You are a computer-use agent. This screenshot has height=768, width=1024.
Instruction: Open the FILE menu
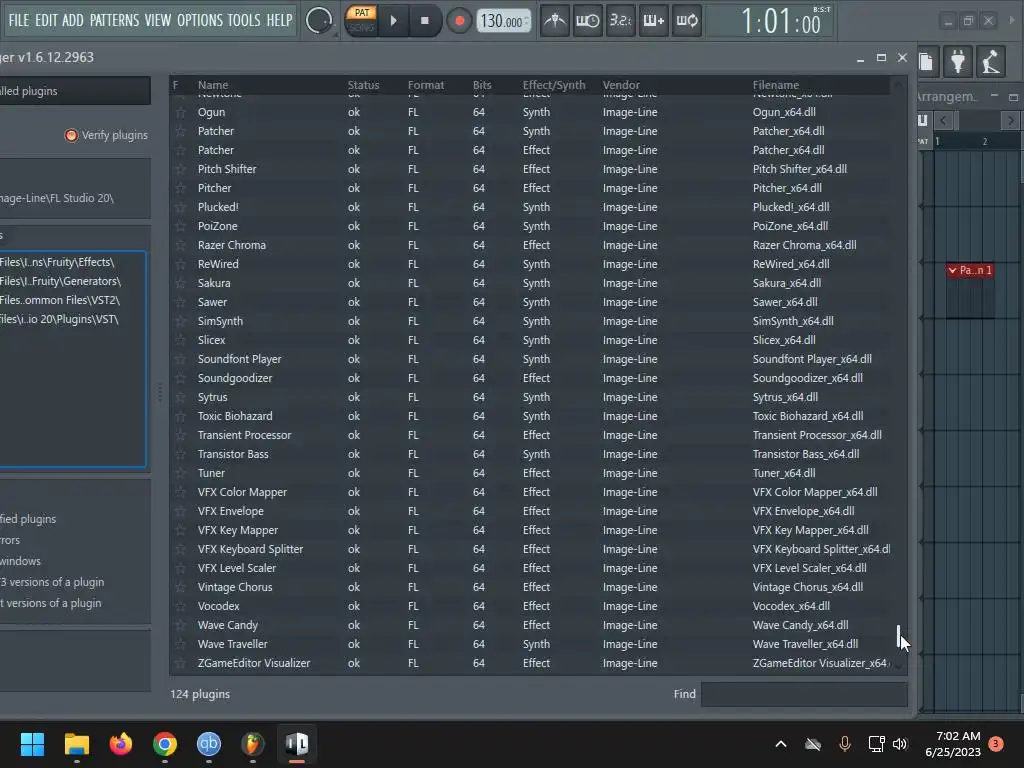[19, 20]
